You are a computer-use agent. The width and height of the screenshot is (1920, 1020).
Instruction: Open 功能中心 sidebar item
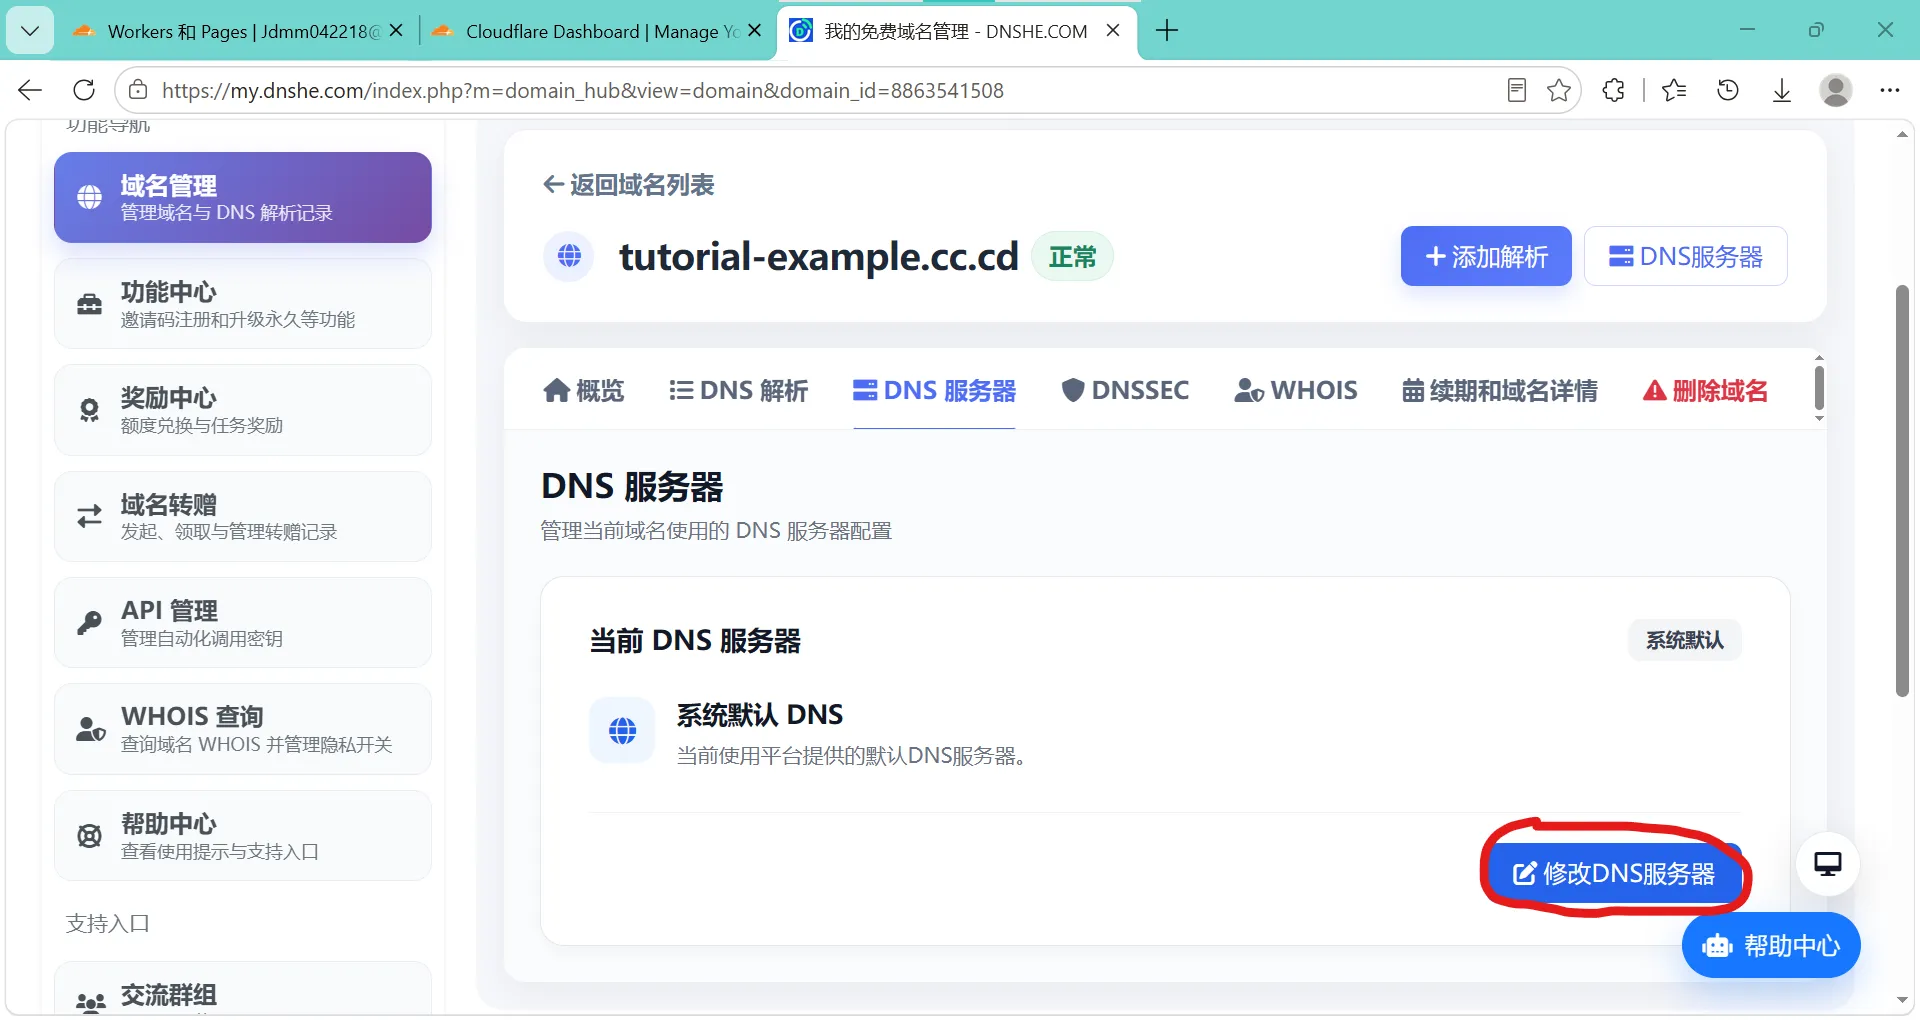pyautogui.click(x=243, y=304)
